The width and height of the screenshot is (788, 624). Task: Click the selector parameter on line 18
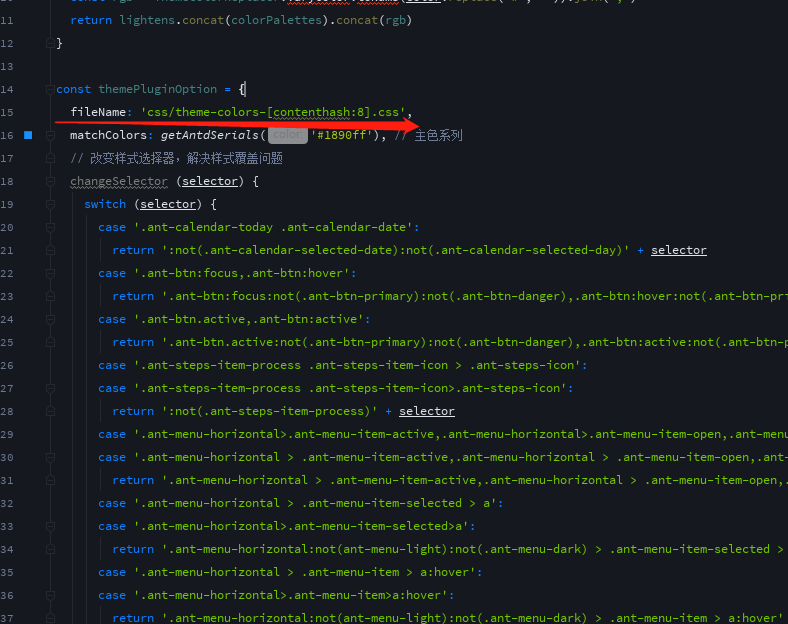point(210,181)
